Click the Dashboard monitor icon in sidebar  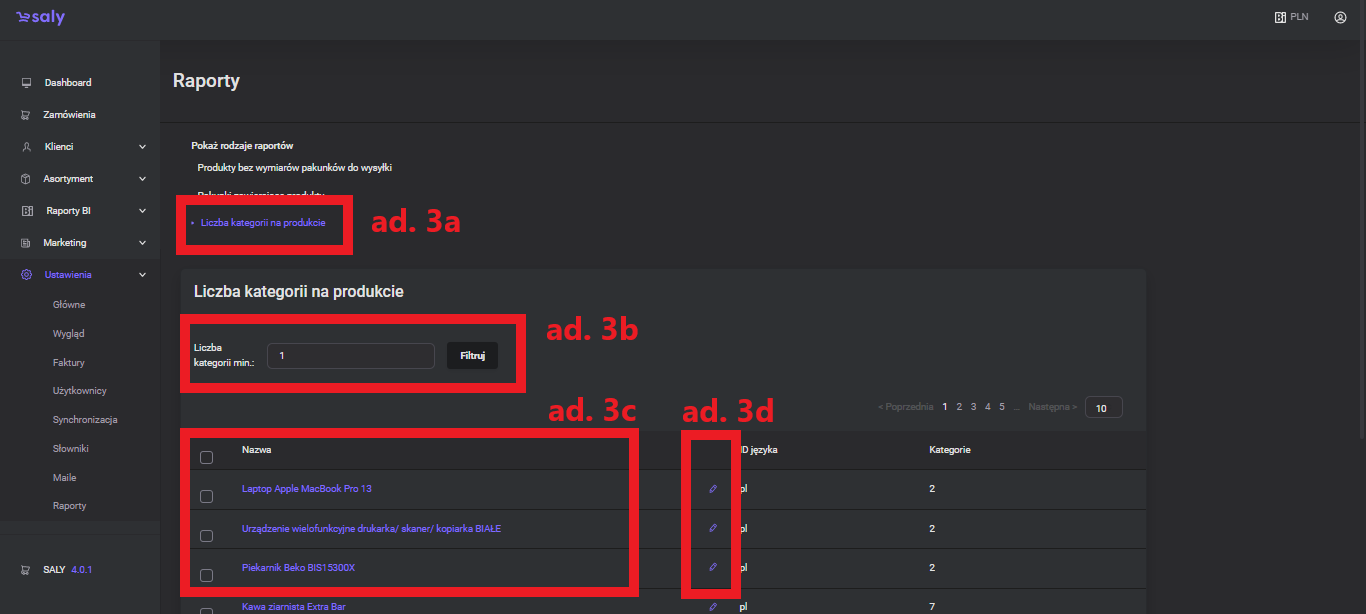click(26, 83)
